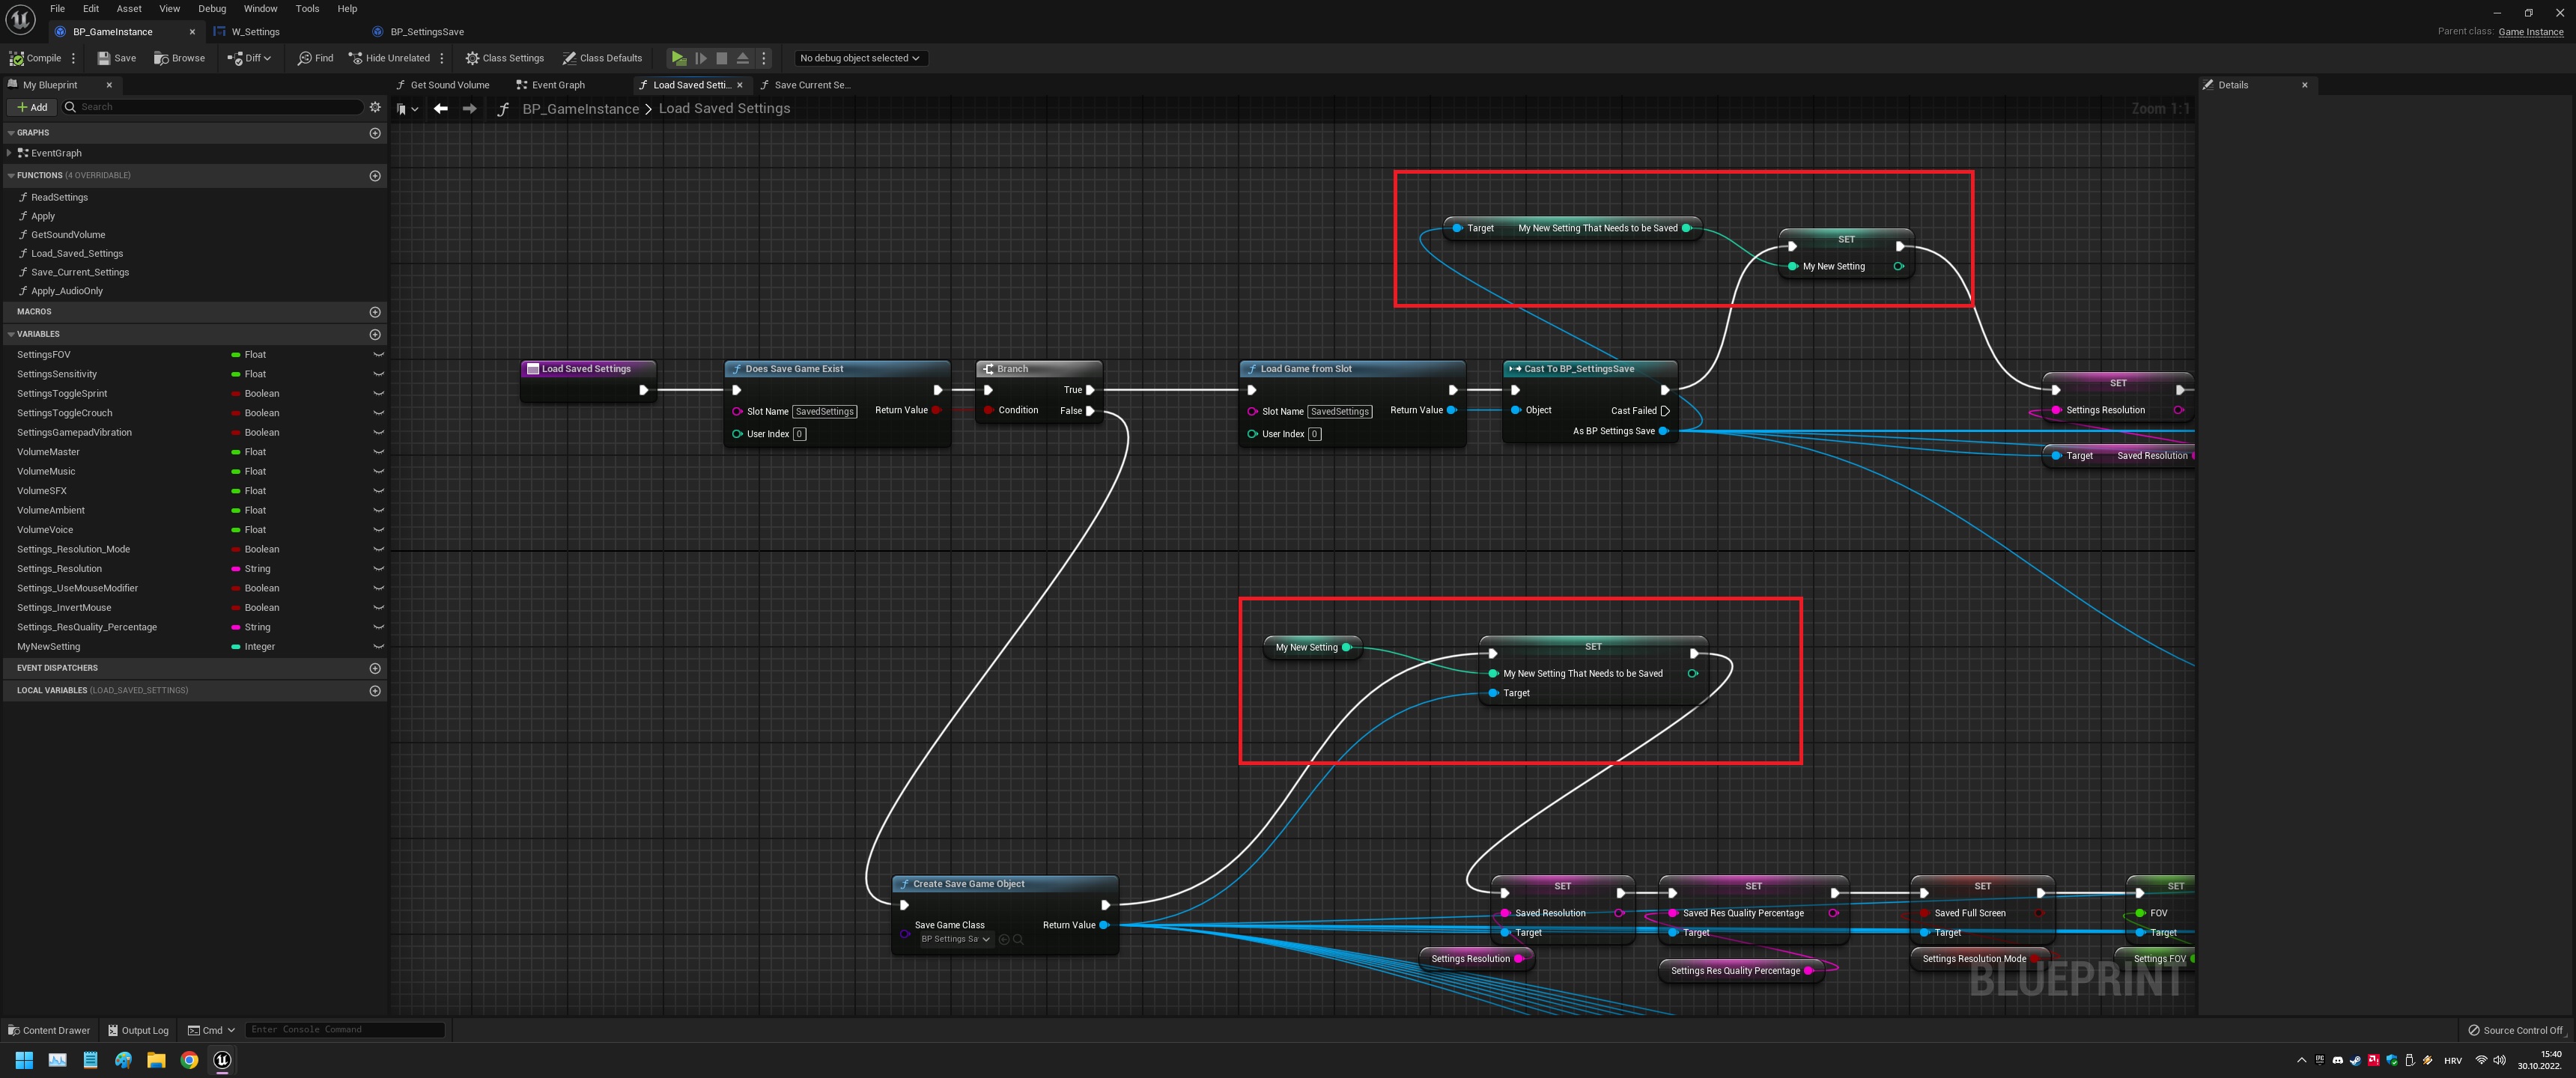This screenshot has width=2576, height=1078.
Task: Open the debug object selection dropdown
Action: pos(859,58)
